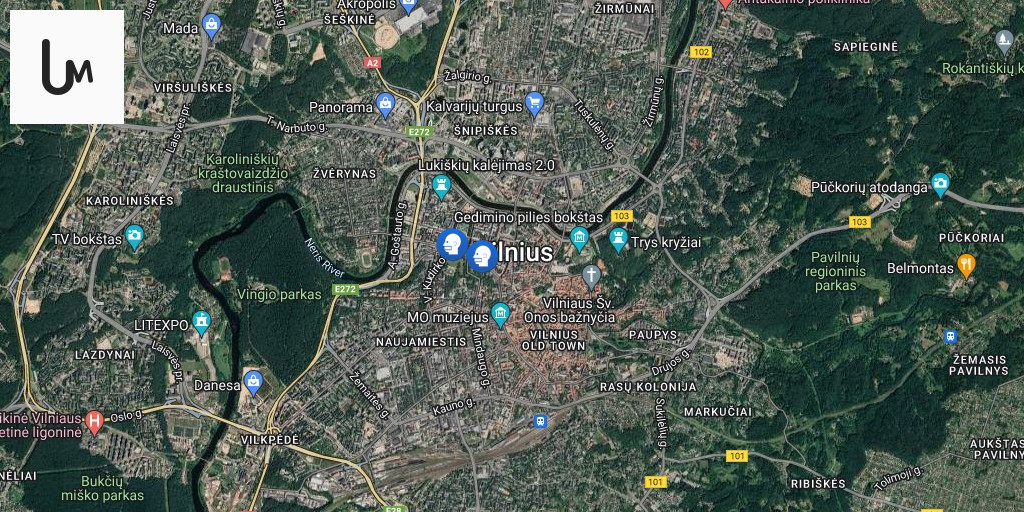Image resolution: width=1024 pixels, height=512 pixels.
Task: Open the Pūčkorių atodanga camera pin
Action: (940, 185)
